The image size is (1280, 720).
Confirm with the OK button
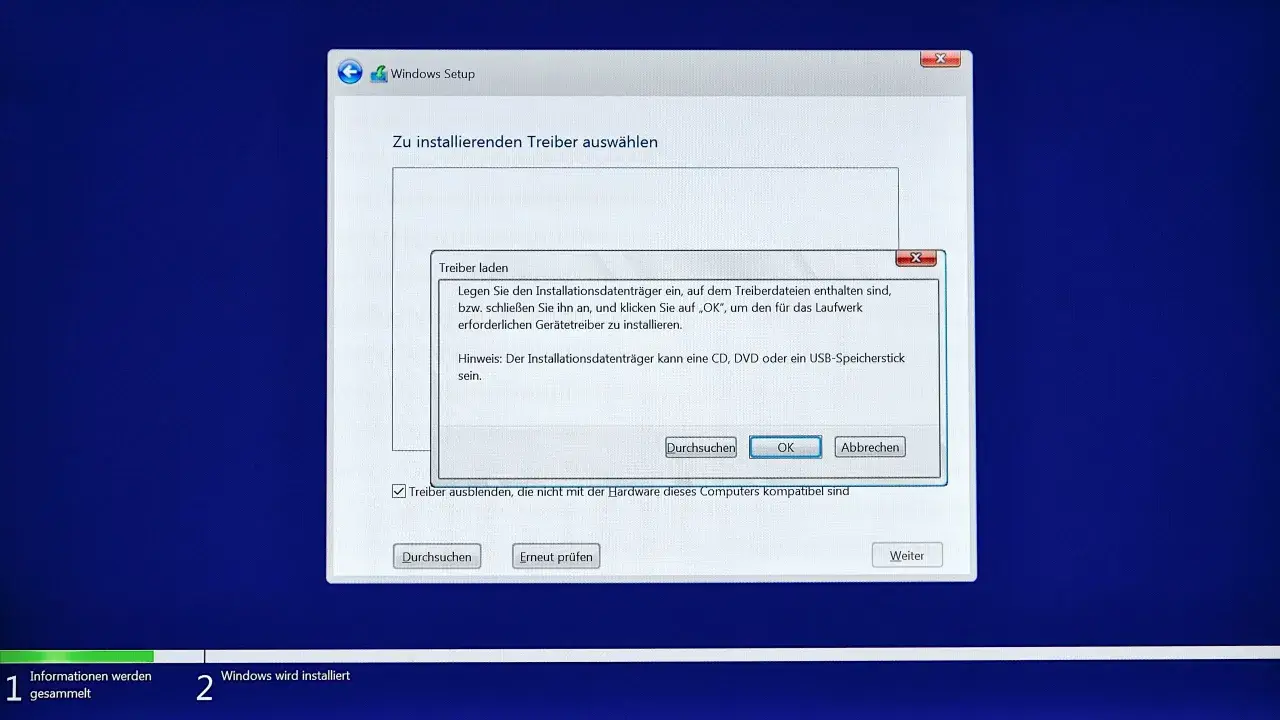(785, 447)
